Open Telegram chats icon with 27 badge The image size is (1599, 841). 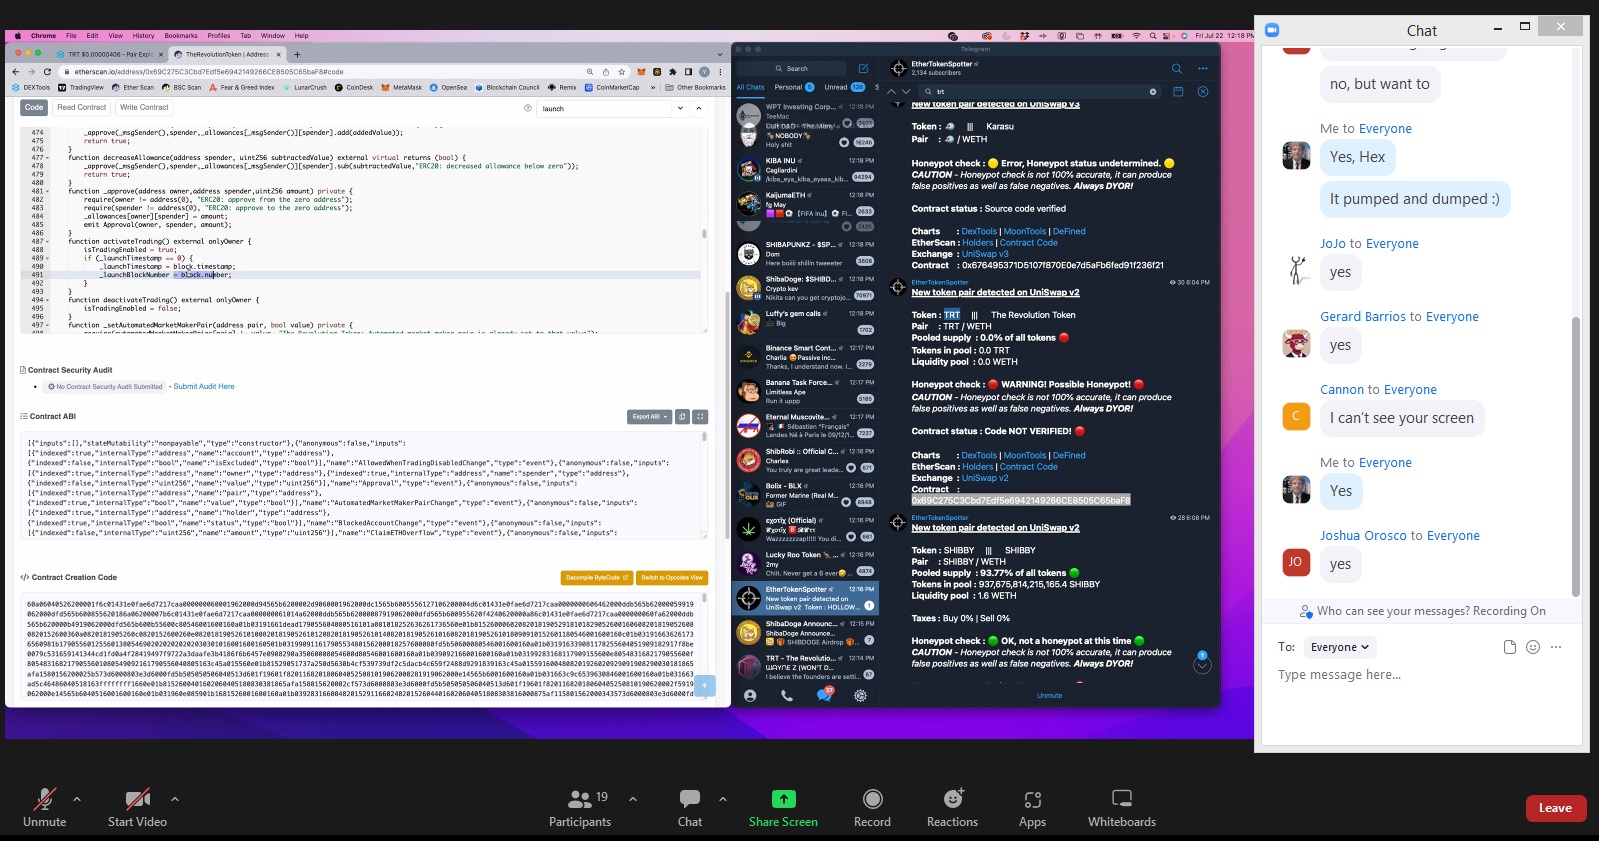pyautogui.click(x=824, y=694)
